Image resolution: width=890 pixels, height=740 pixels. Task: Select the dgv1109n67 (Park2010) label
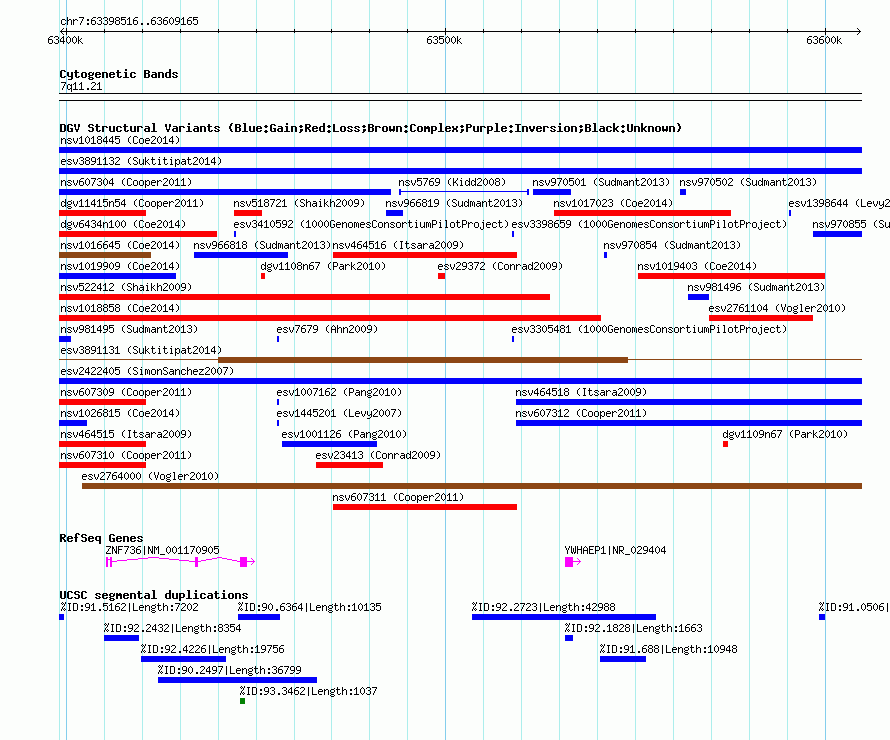point(785,434)
